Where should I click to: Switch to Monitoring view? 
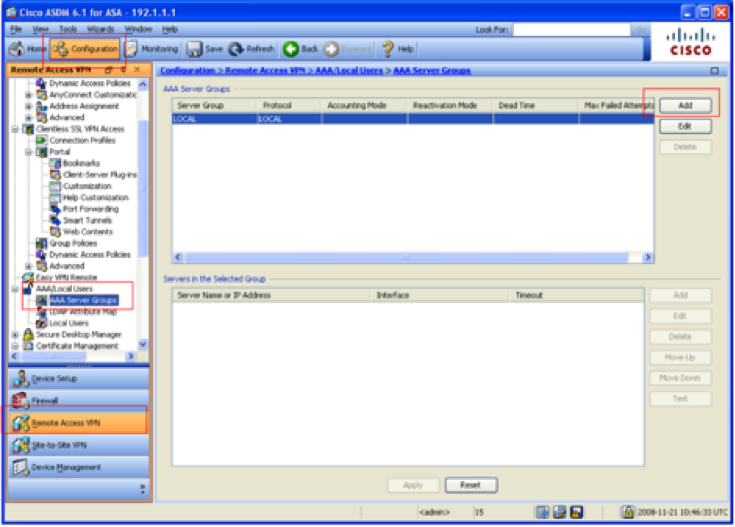153,49
